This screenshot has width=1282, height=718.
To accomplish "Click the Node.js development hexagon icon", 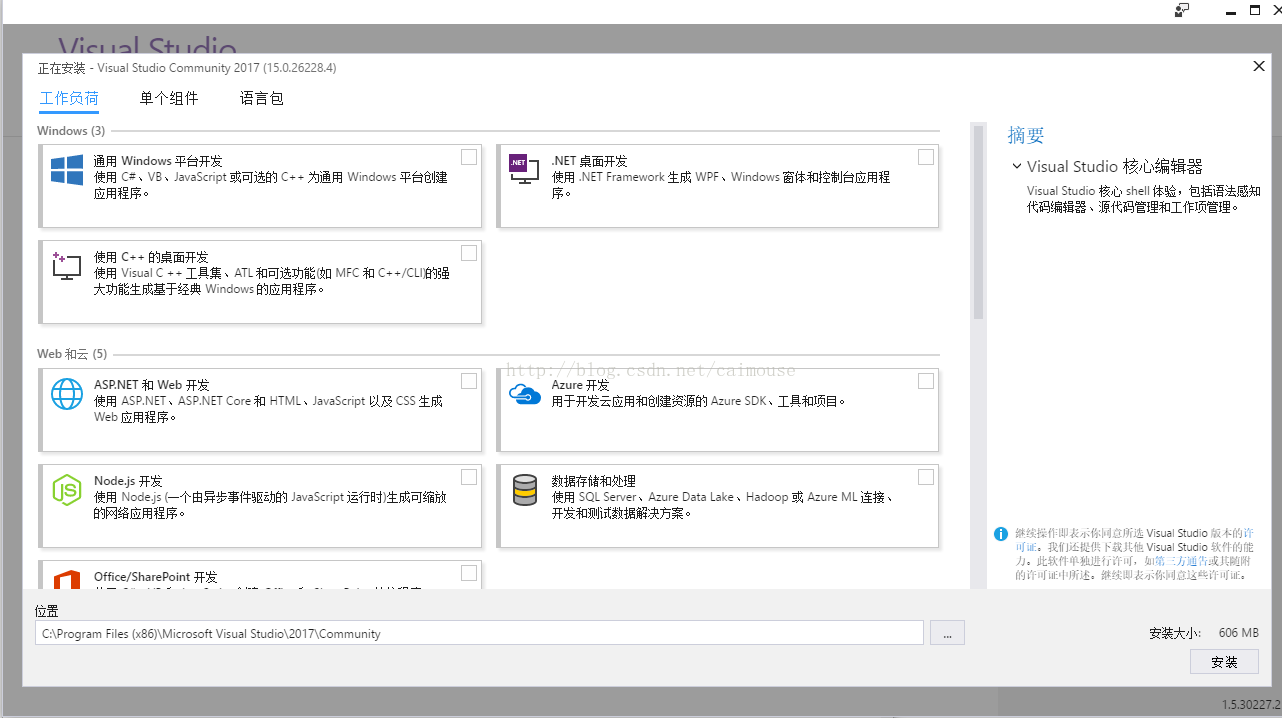I will [67, 490].
